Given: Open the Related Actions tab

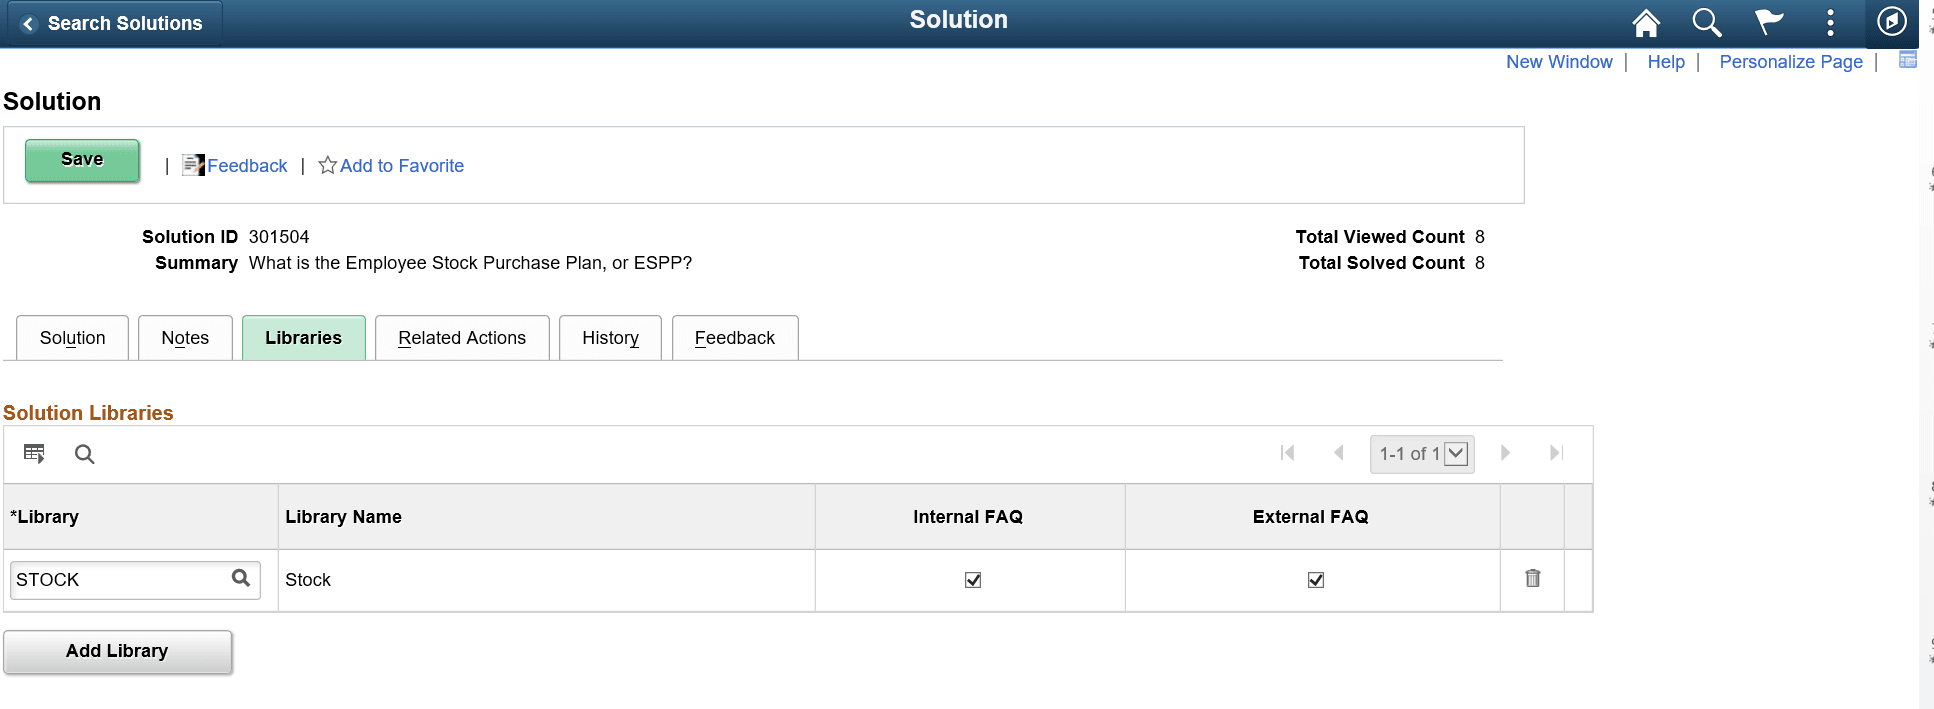Looking at the screenshot, I should (x=462, y=338).
